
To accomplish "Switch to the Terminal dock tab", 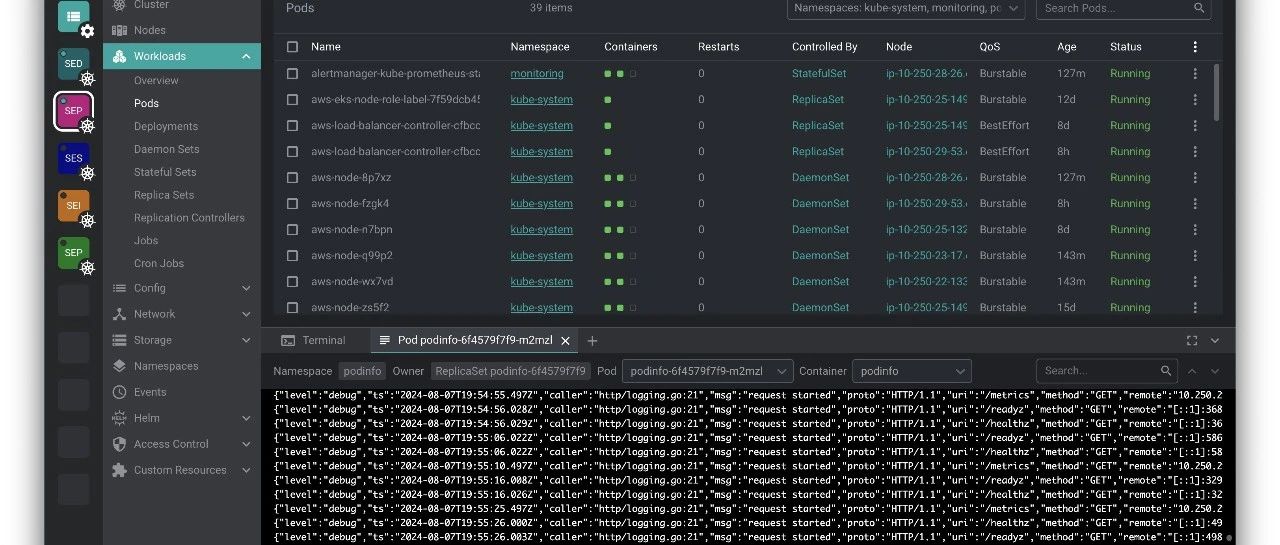I will 314,341.
